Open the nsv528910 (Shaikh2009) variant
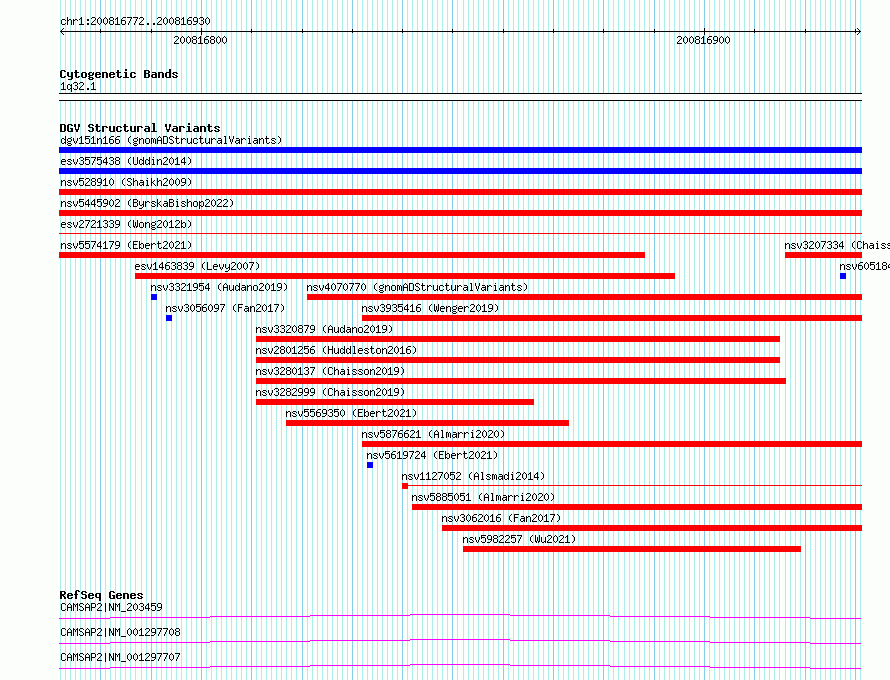The height and width of the screenshot is (680, 890). point(126,182)
